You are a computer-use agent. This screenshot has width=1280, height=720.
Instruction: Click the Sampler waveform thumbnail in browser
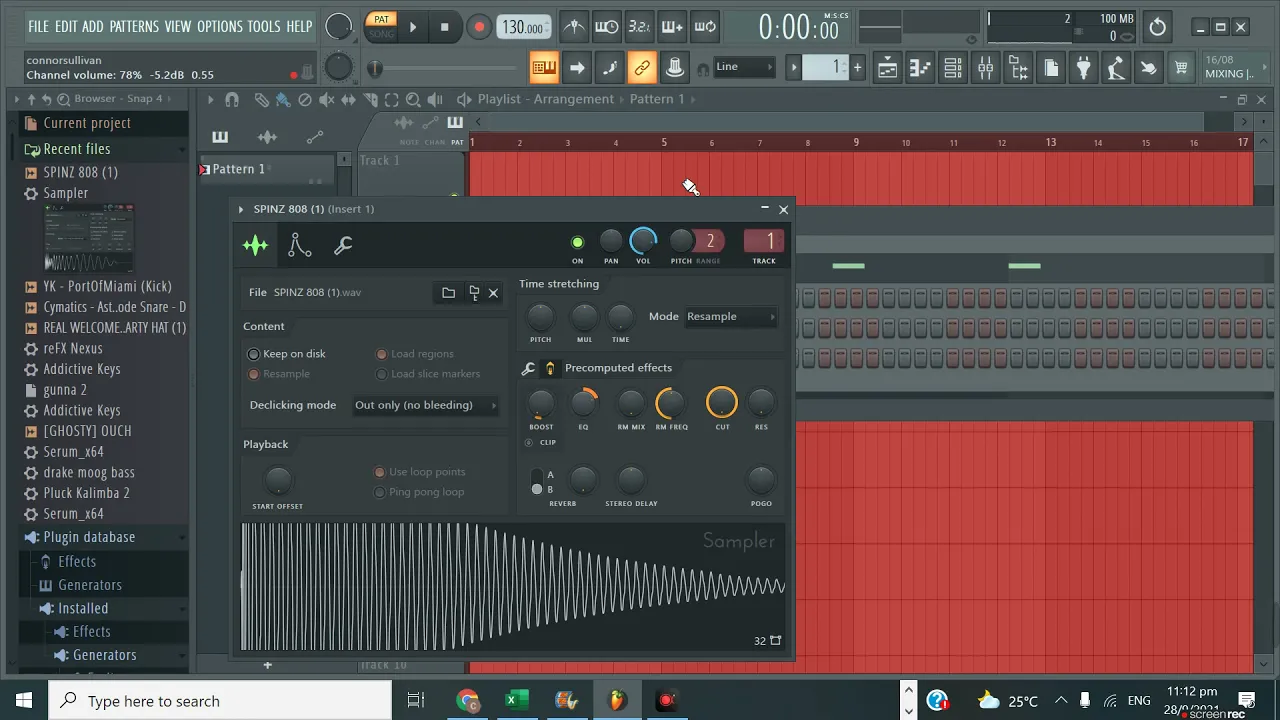coord(89,239)
